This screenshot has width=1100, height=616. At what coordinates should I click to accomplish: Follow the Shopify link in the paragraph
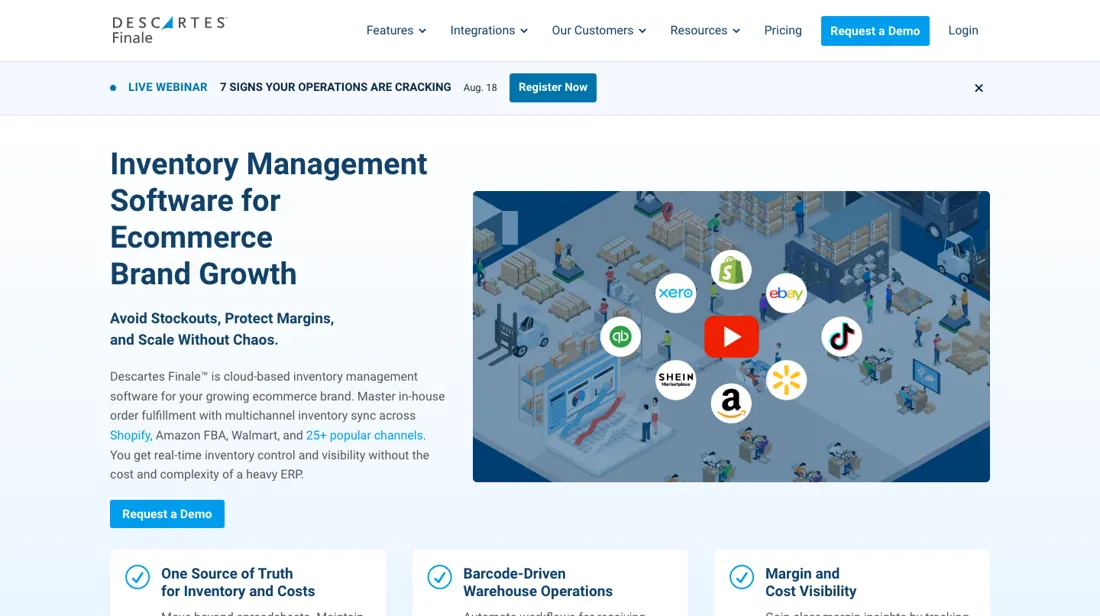(130, 435)
